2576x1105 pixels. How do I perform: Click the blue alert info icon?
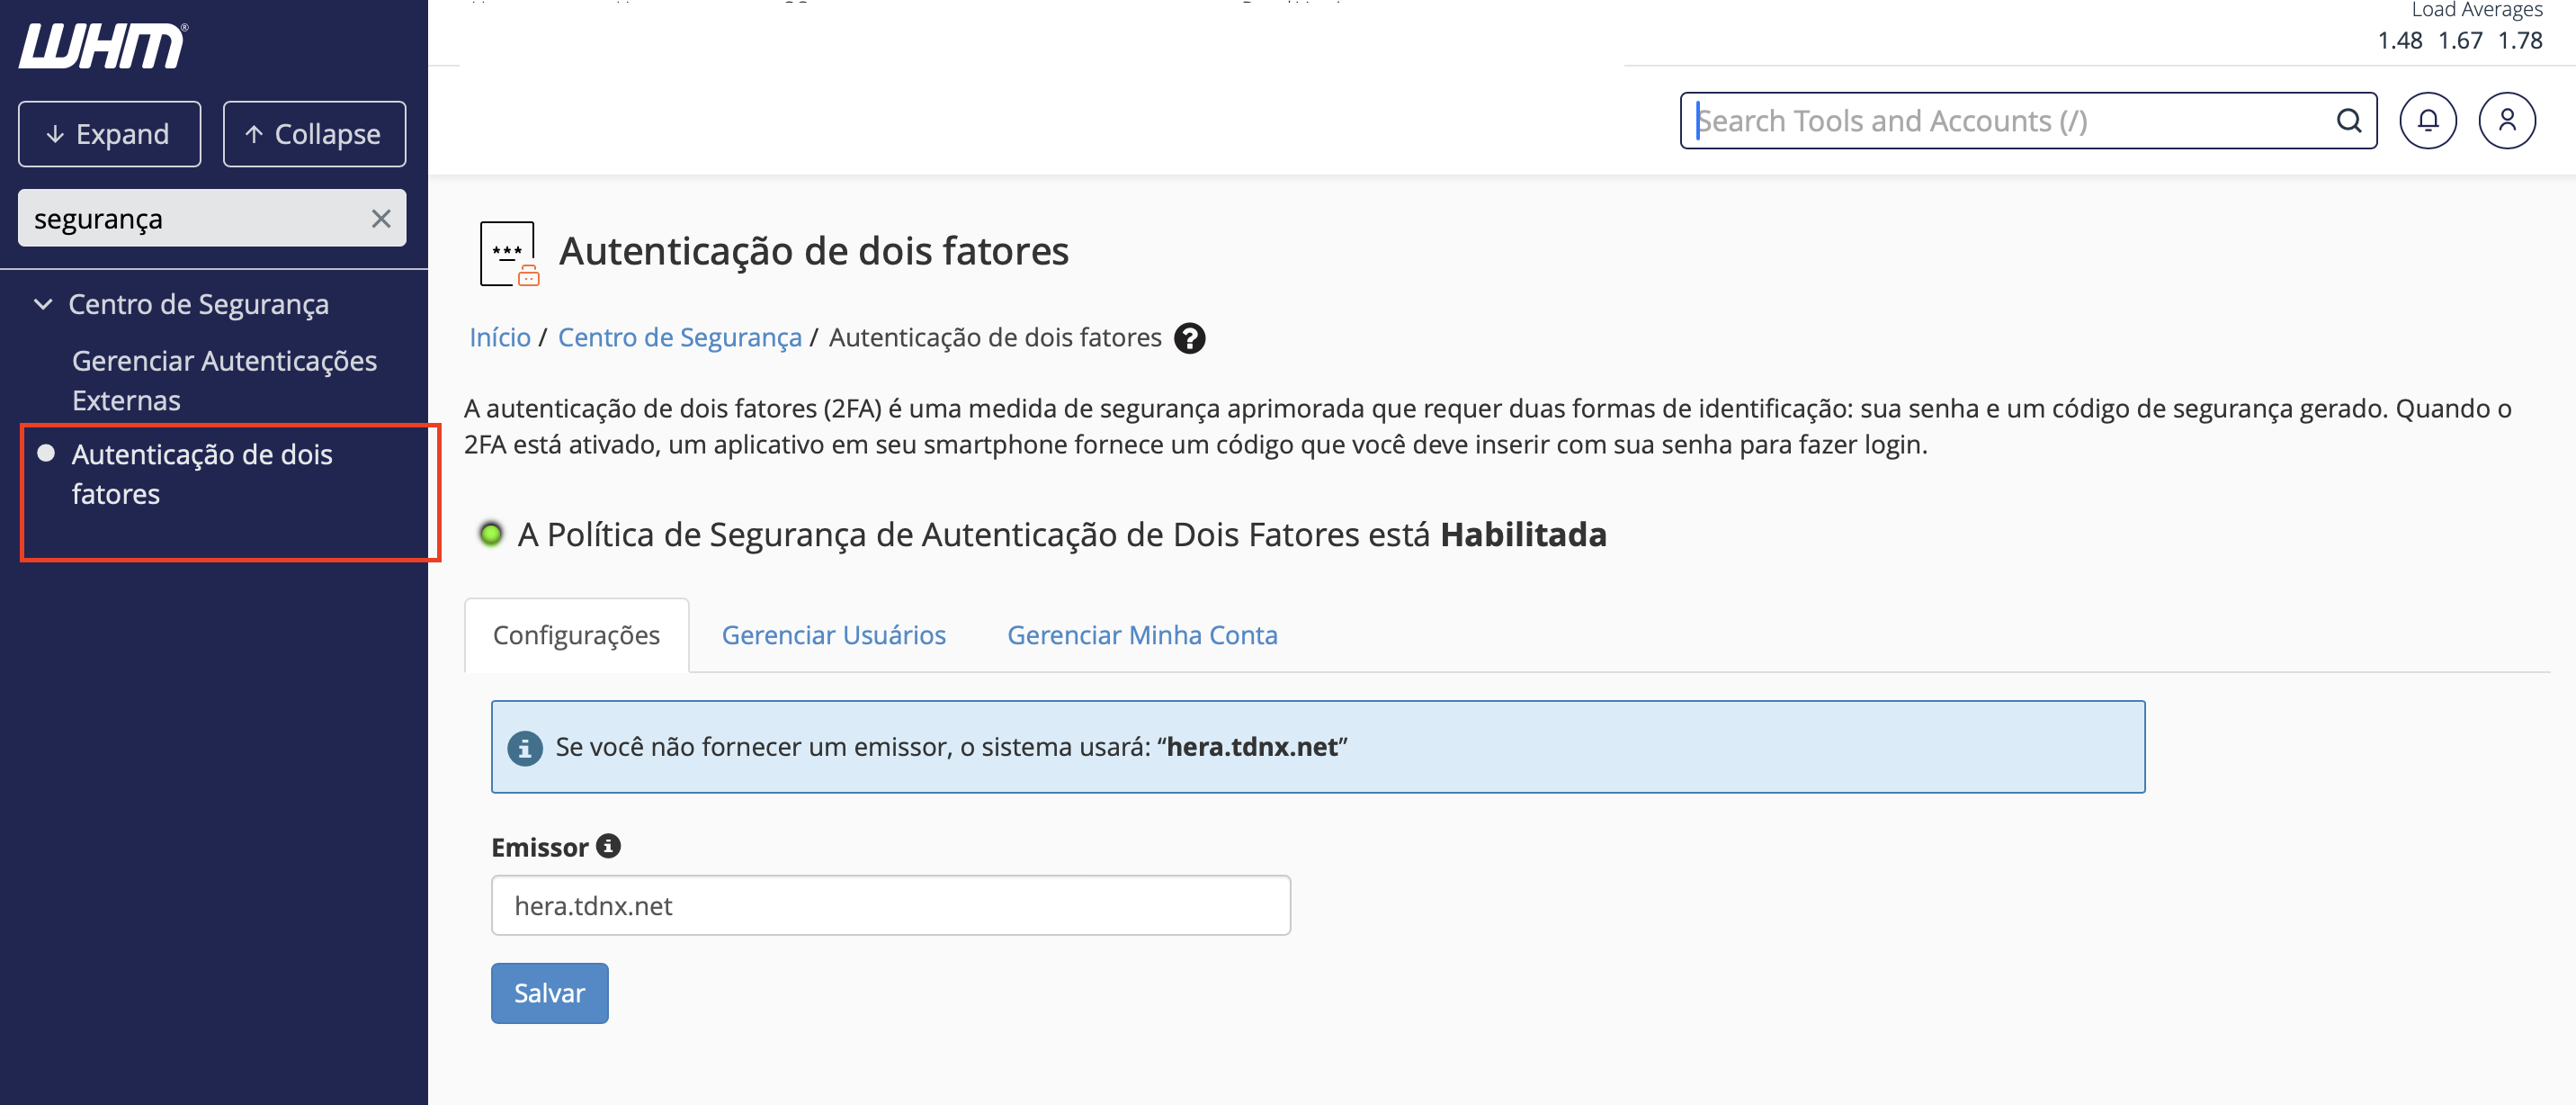(x=524, y=747)
